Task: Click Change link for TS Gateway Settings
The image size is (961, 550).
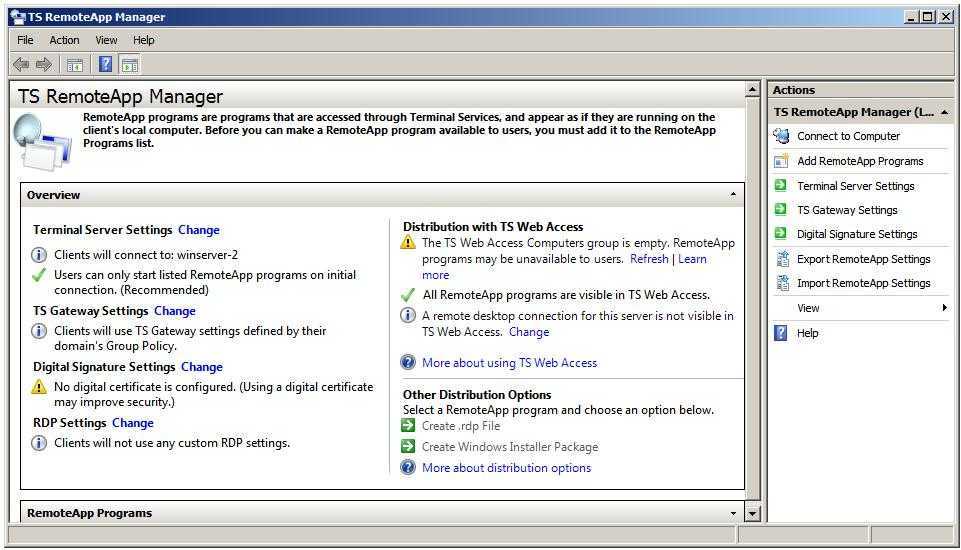Action: pyautogui.click(x=175, y=311)
